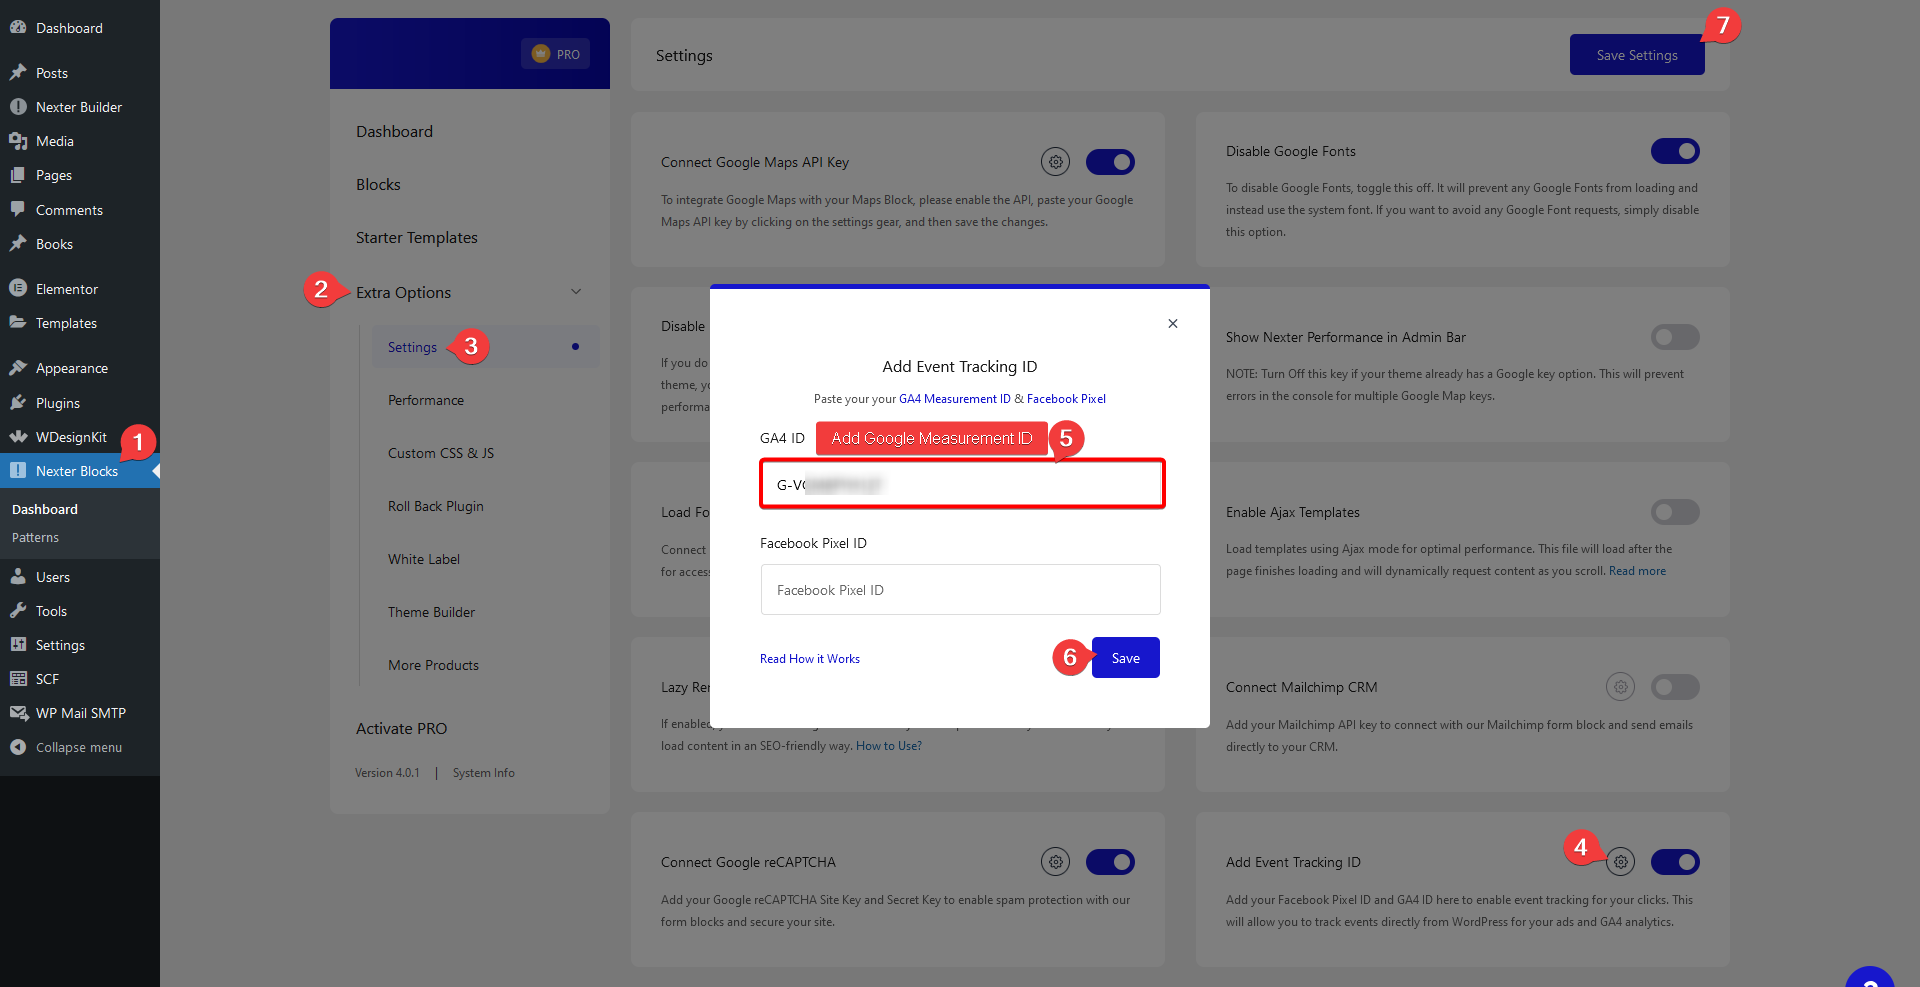This screenshot has height=987, width=1920.
Task: Open Elementor from the admin sidebar
Action: pos(66,288)
